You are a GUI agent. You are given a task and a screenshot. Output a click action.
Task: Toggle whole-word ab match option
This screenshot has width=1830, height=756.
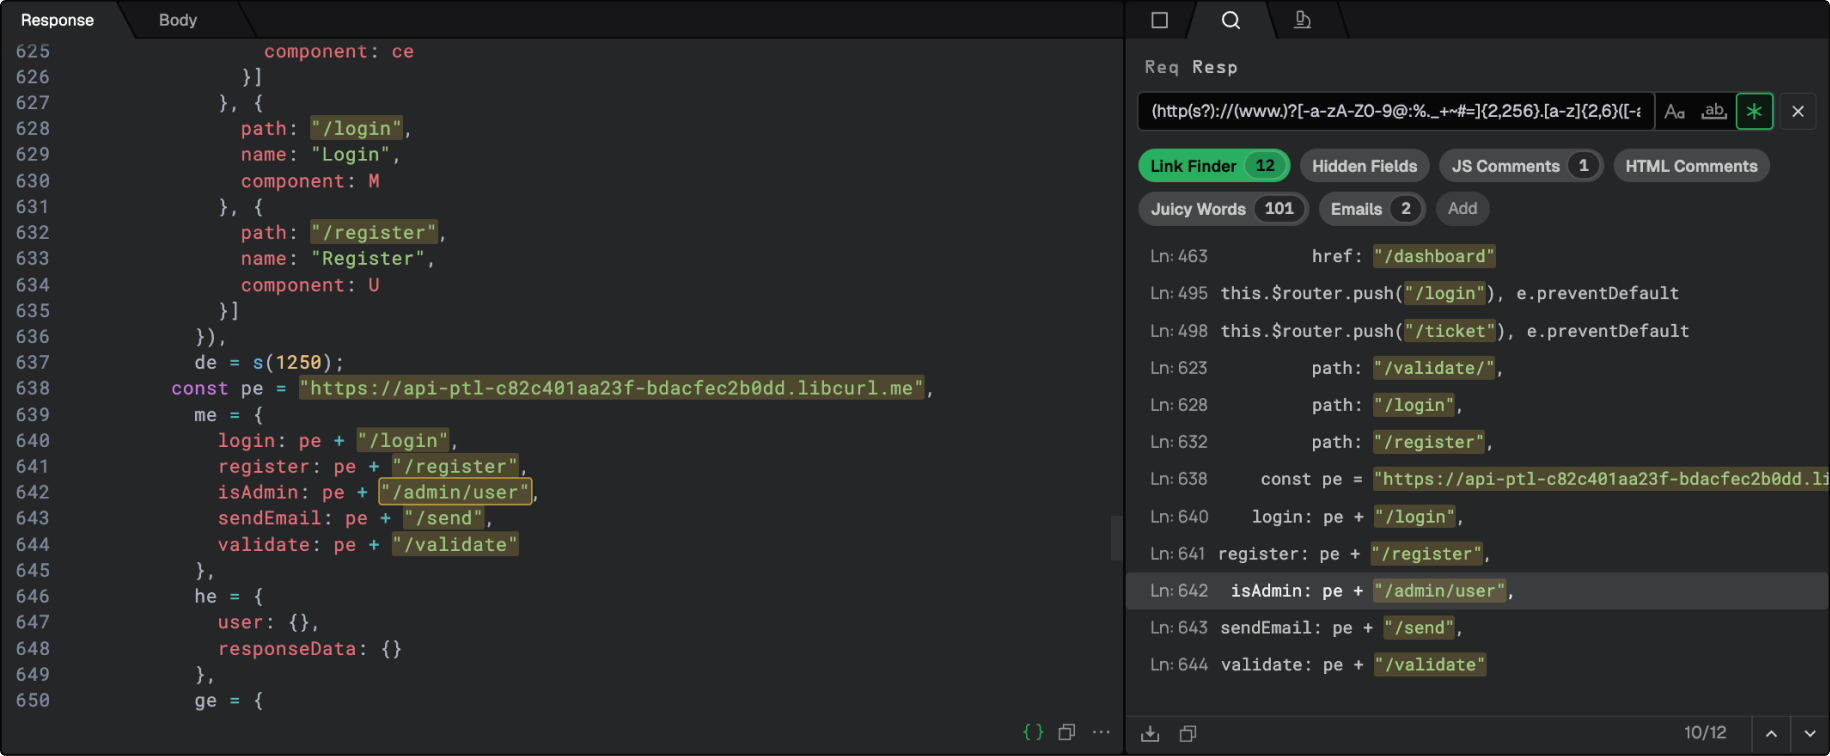[1714, 111]
